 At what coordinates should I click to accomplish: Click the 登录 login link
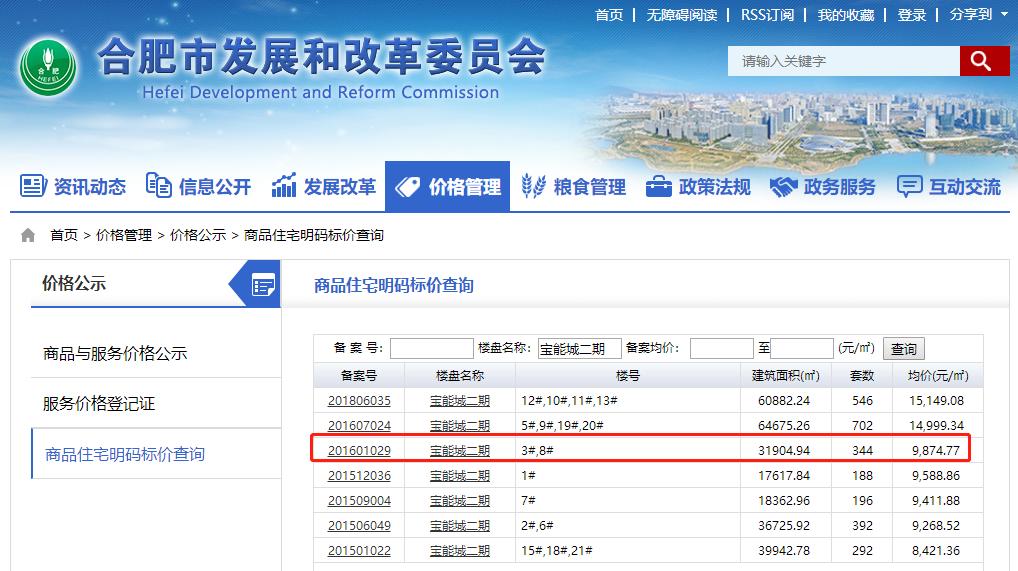click(912, 15)
